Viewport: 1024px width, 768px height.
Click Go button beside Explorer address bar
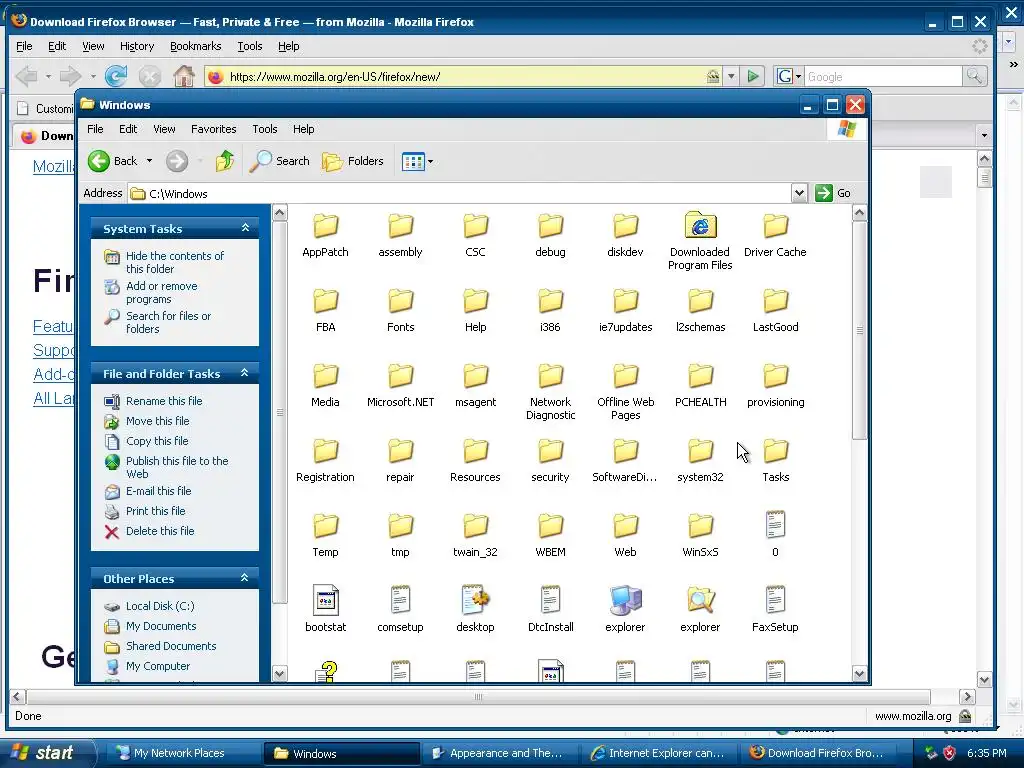tap(833, 193)
